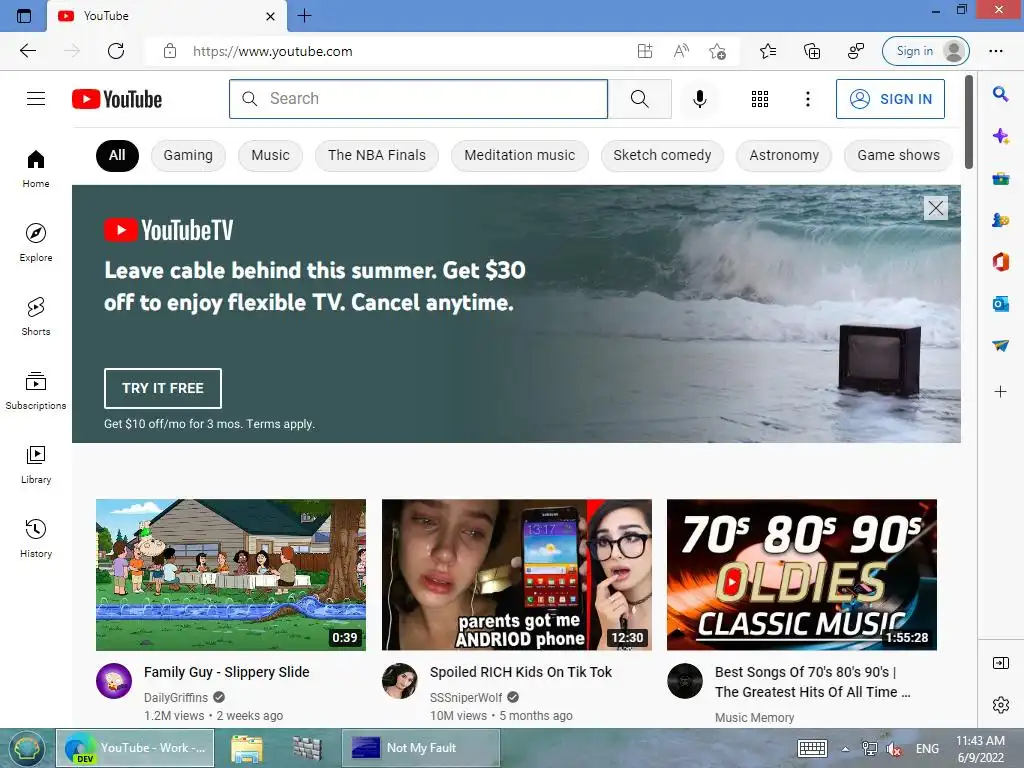Open Spoiled RICH Kids On Tik Tok title
This screenshot has height=768, width=1024.
pos(520,672)
